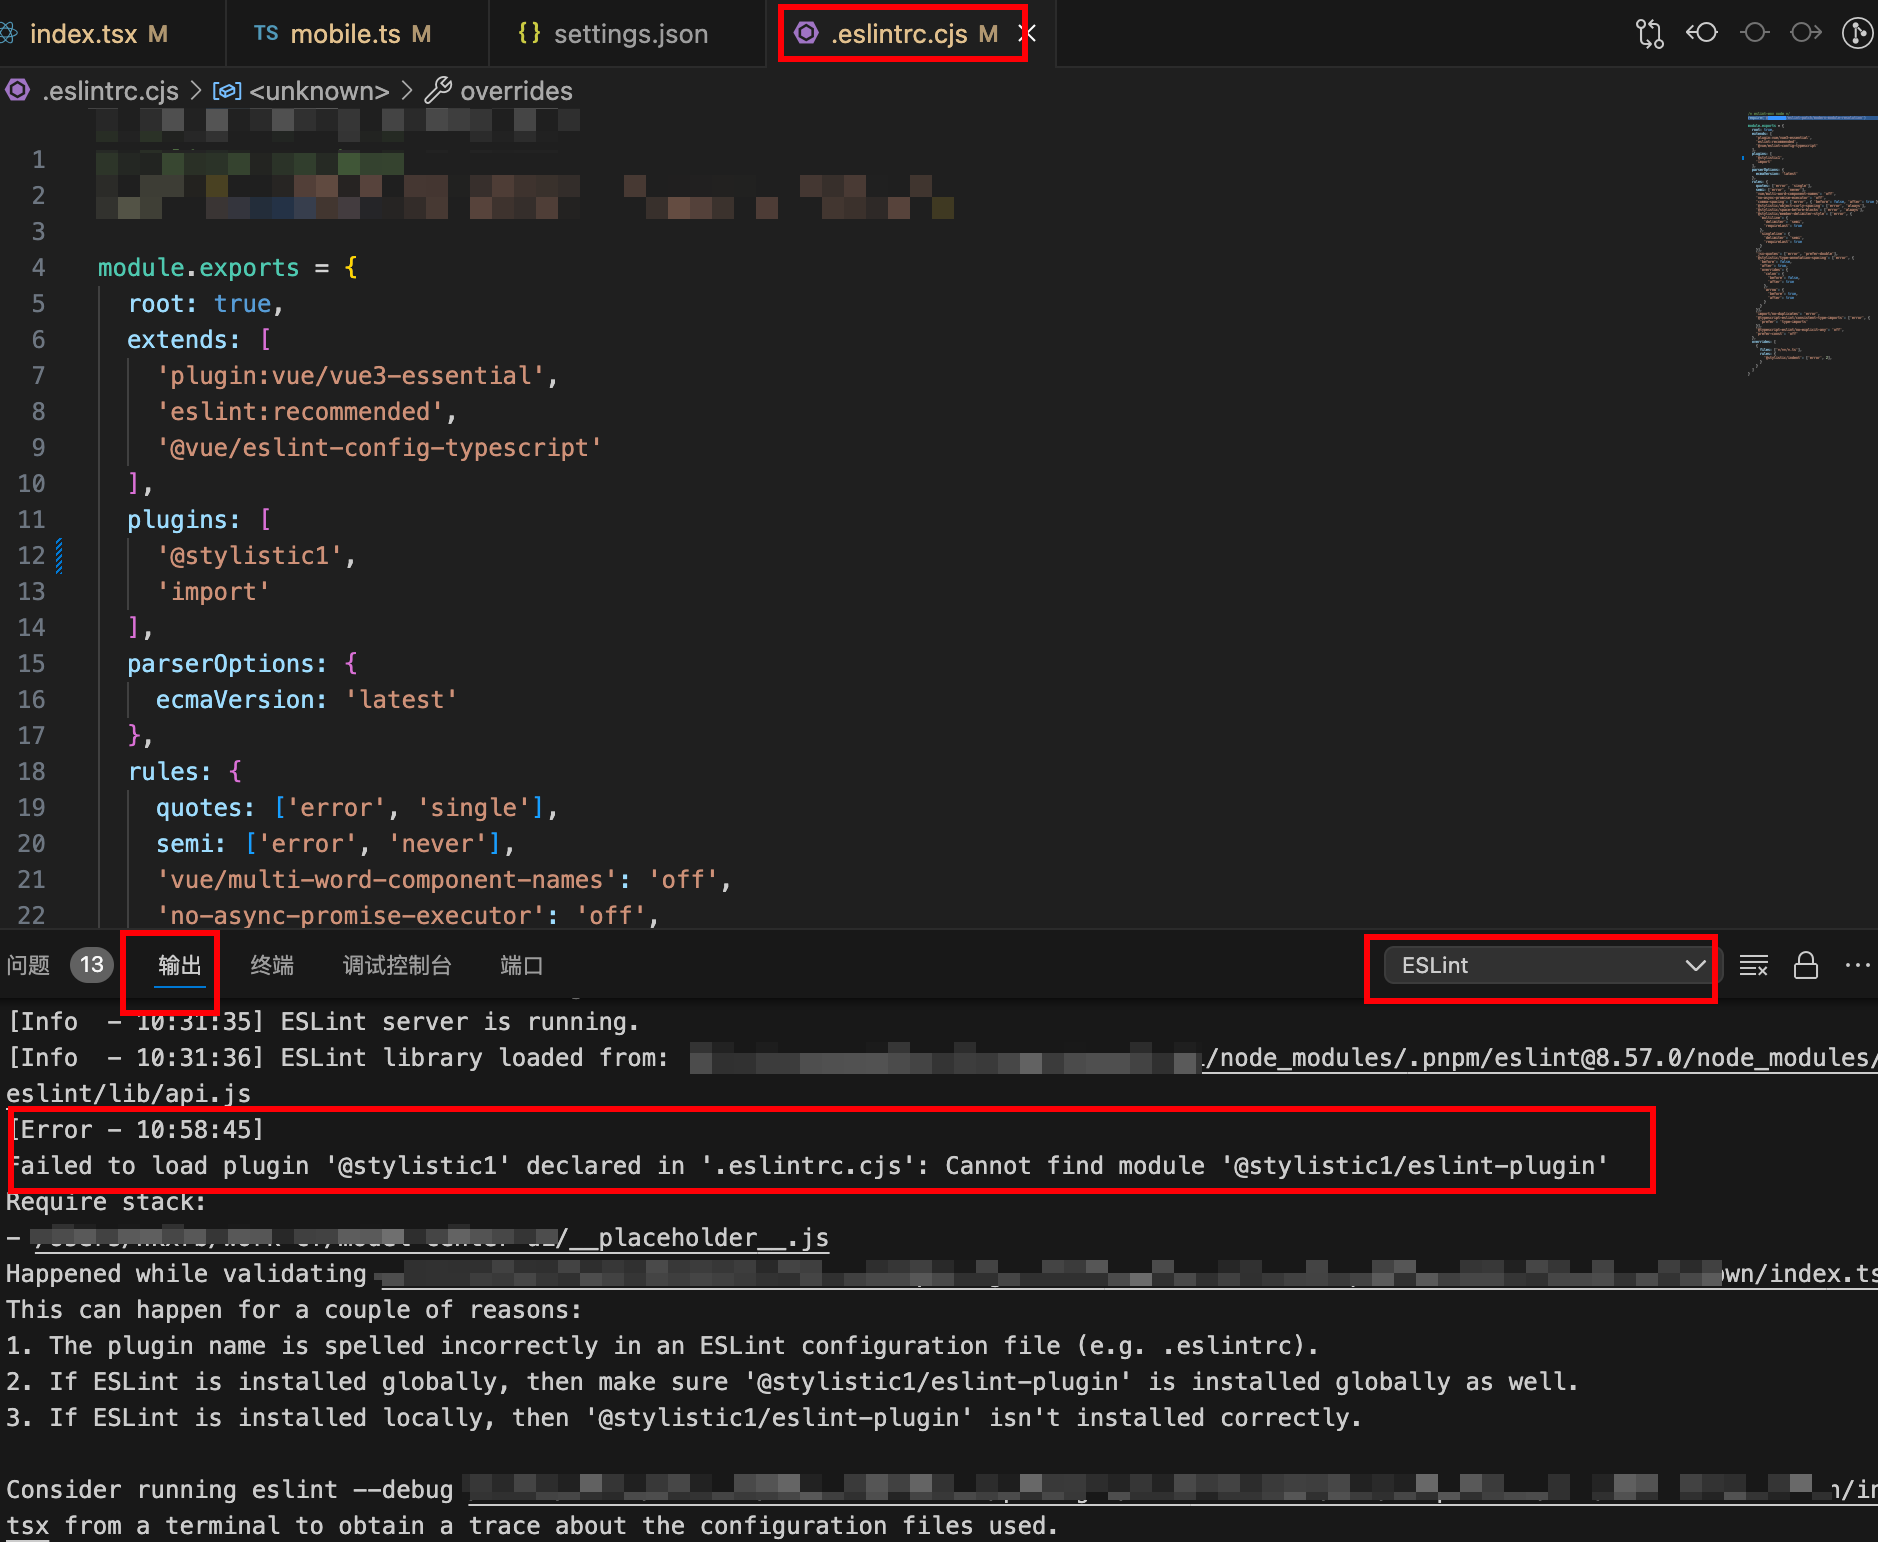The width and height of the screenshot is (1878, 1542).
Task: Click the Problems badge showing 13
Action: [91, 966]
